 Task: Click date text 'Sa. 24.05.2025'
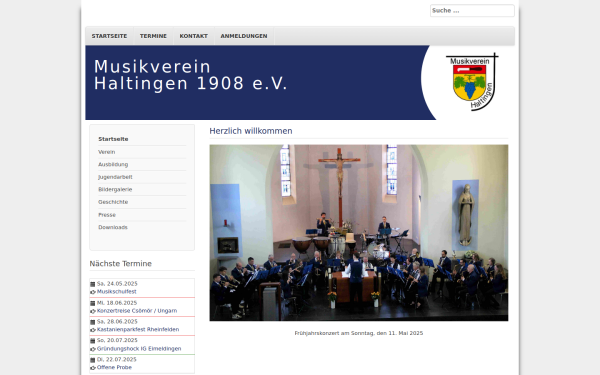117,284
